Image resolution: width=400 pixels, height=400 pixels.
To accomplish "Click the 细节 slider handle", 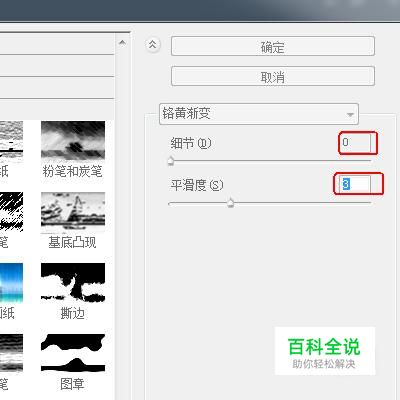I will click(171, 161).
